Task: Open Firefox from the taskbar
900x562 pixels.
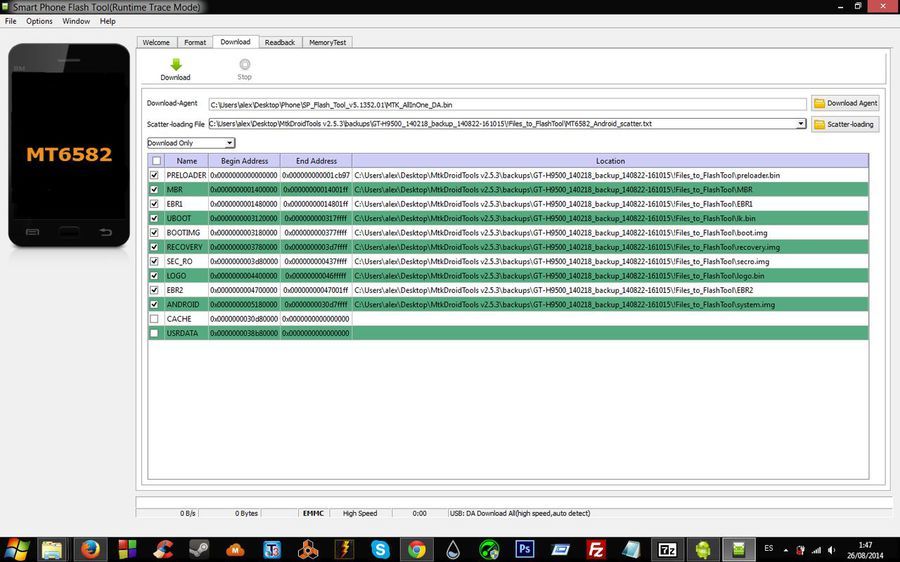Action: pyautogui.click(x=90, y=549)
